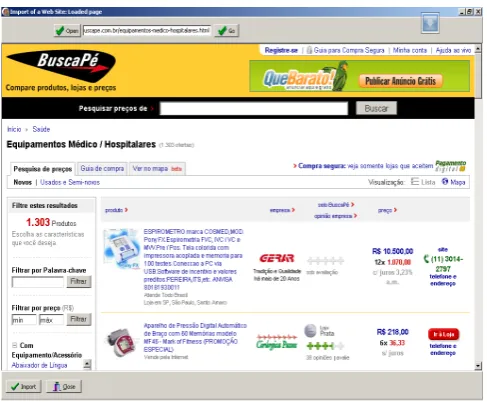Click the download arrow icon at top right
The width and height of the screenshot is (487, 402).
coord(430,23)
